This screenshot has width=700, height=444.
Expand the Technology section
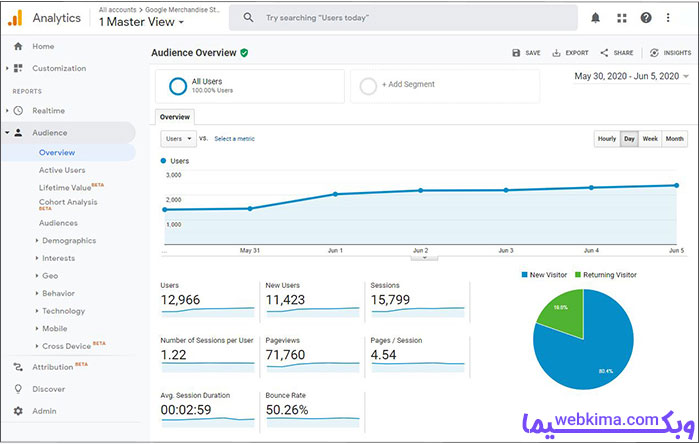point(37,311)
